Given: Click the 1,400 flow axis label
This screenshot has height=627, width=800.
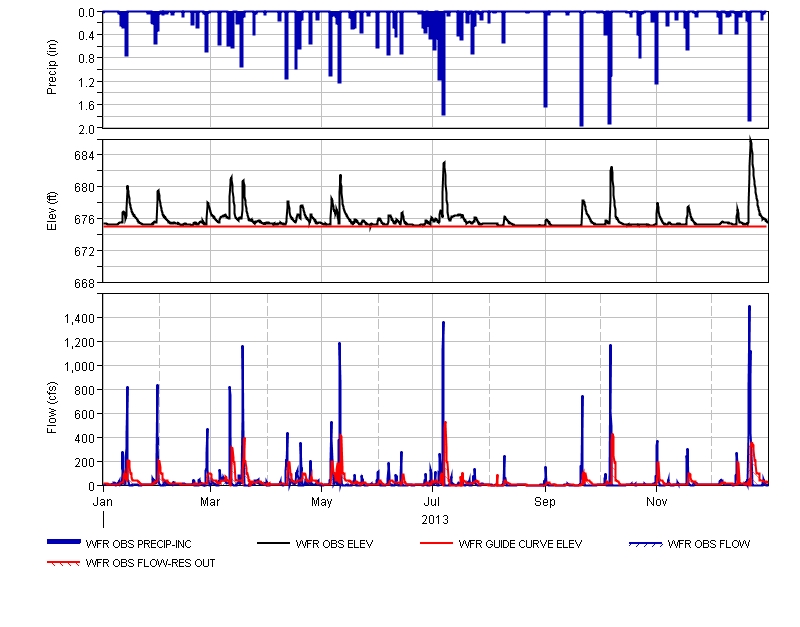Looking at the screenshot, I should coord(80,319).
